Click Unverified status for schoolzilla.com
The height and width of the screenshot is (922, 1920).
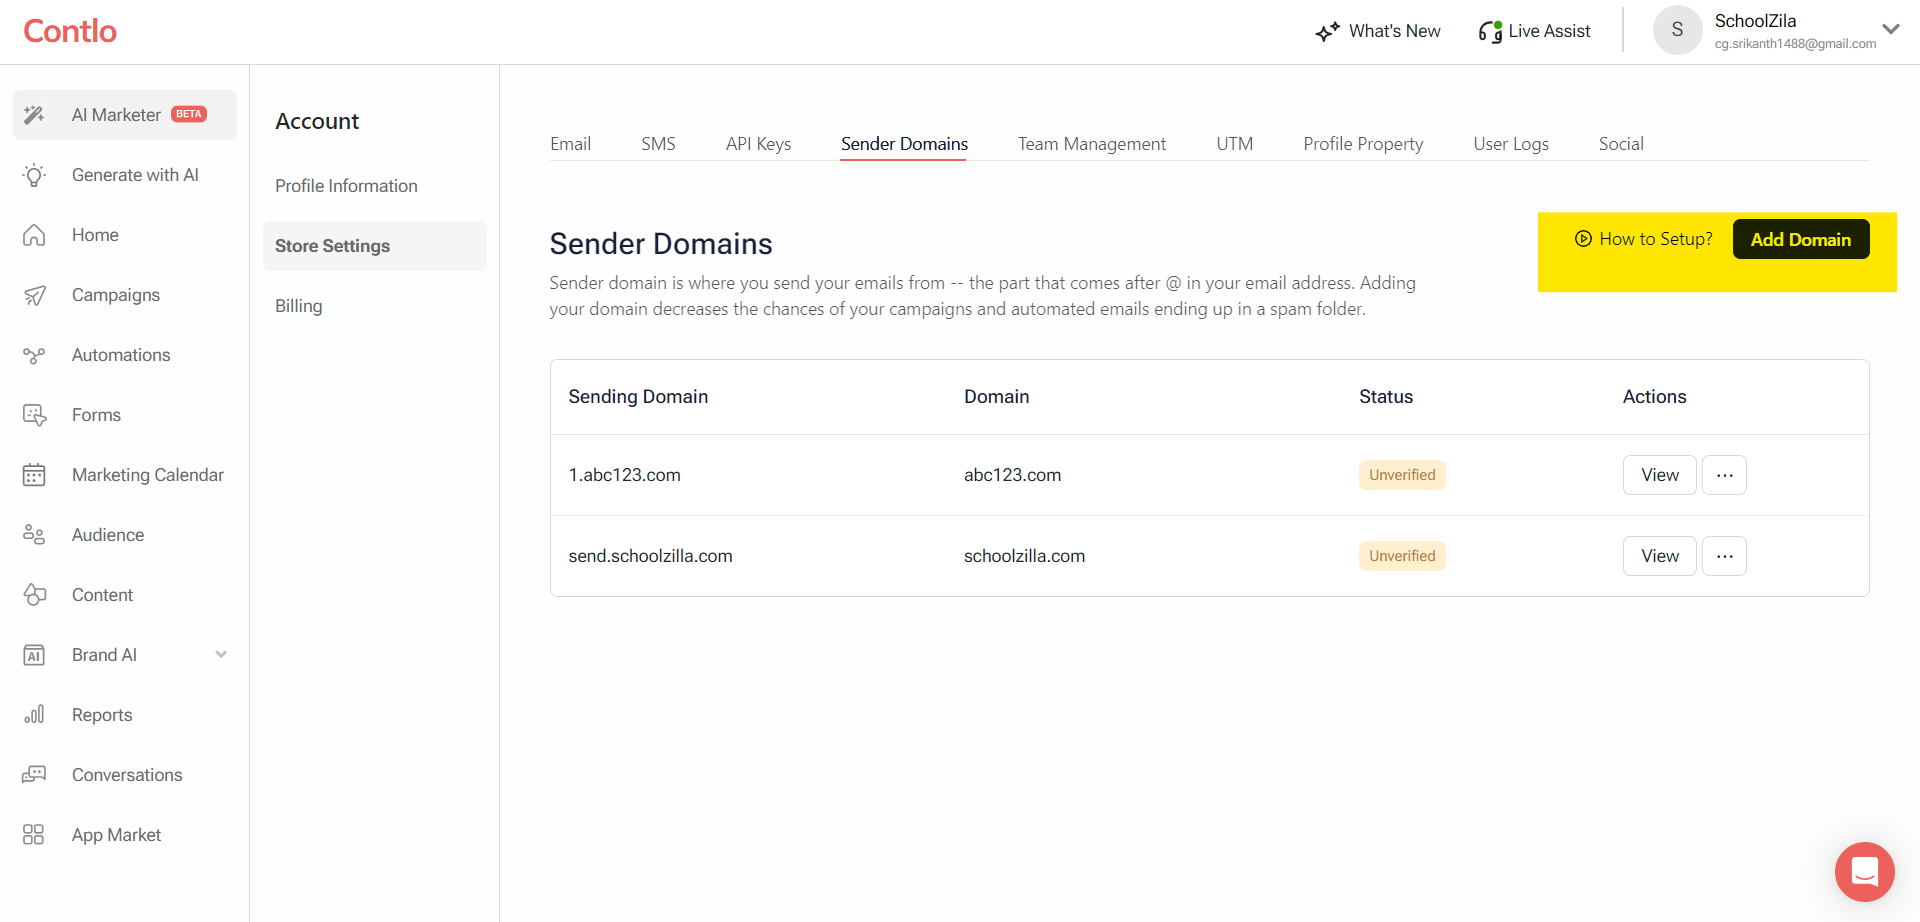pyautogui.click(x=1402, y=556)
